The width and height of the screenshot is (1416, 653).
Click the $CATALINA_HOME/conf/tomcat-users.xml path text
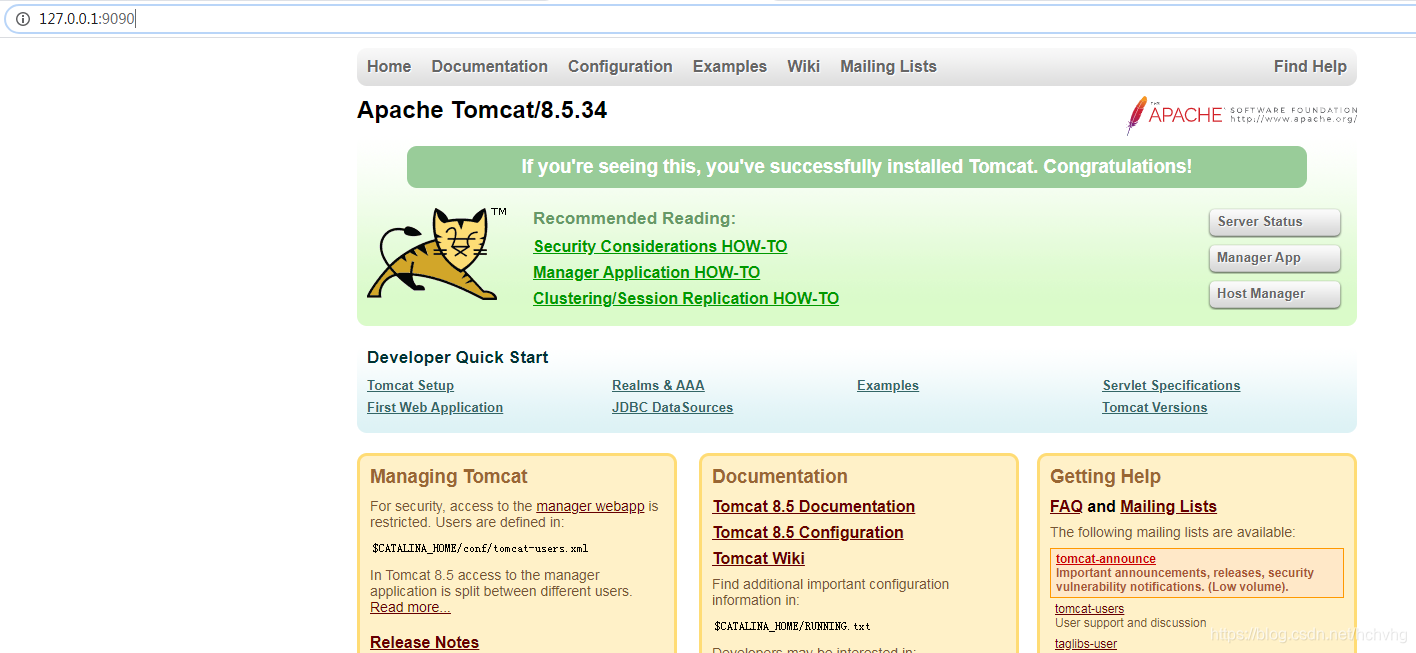coord(480,549)
